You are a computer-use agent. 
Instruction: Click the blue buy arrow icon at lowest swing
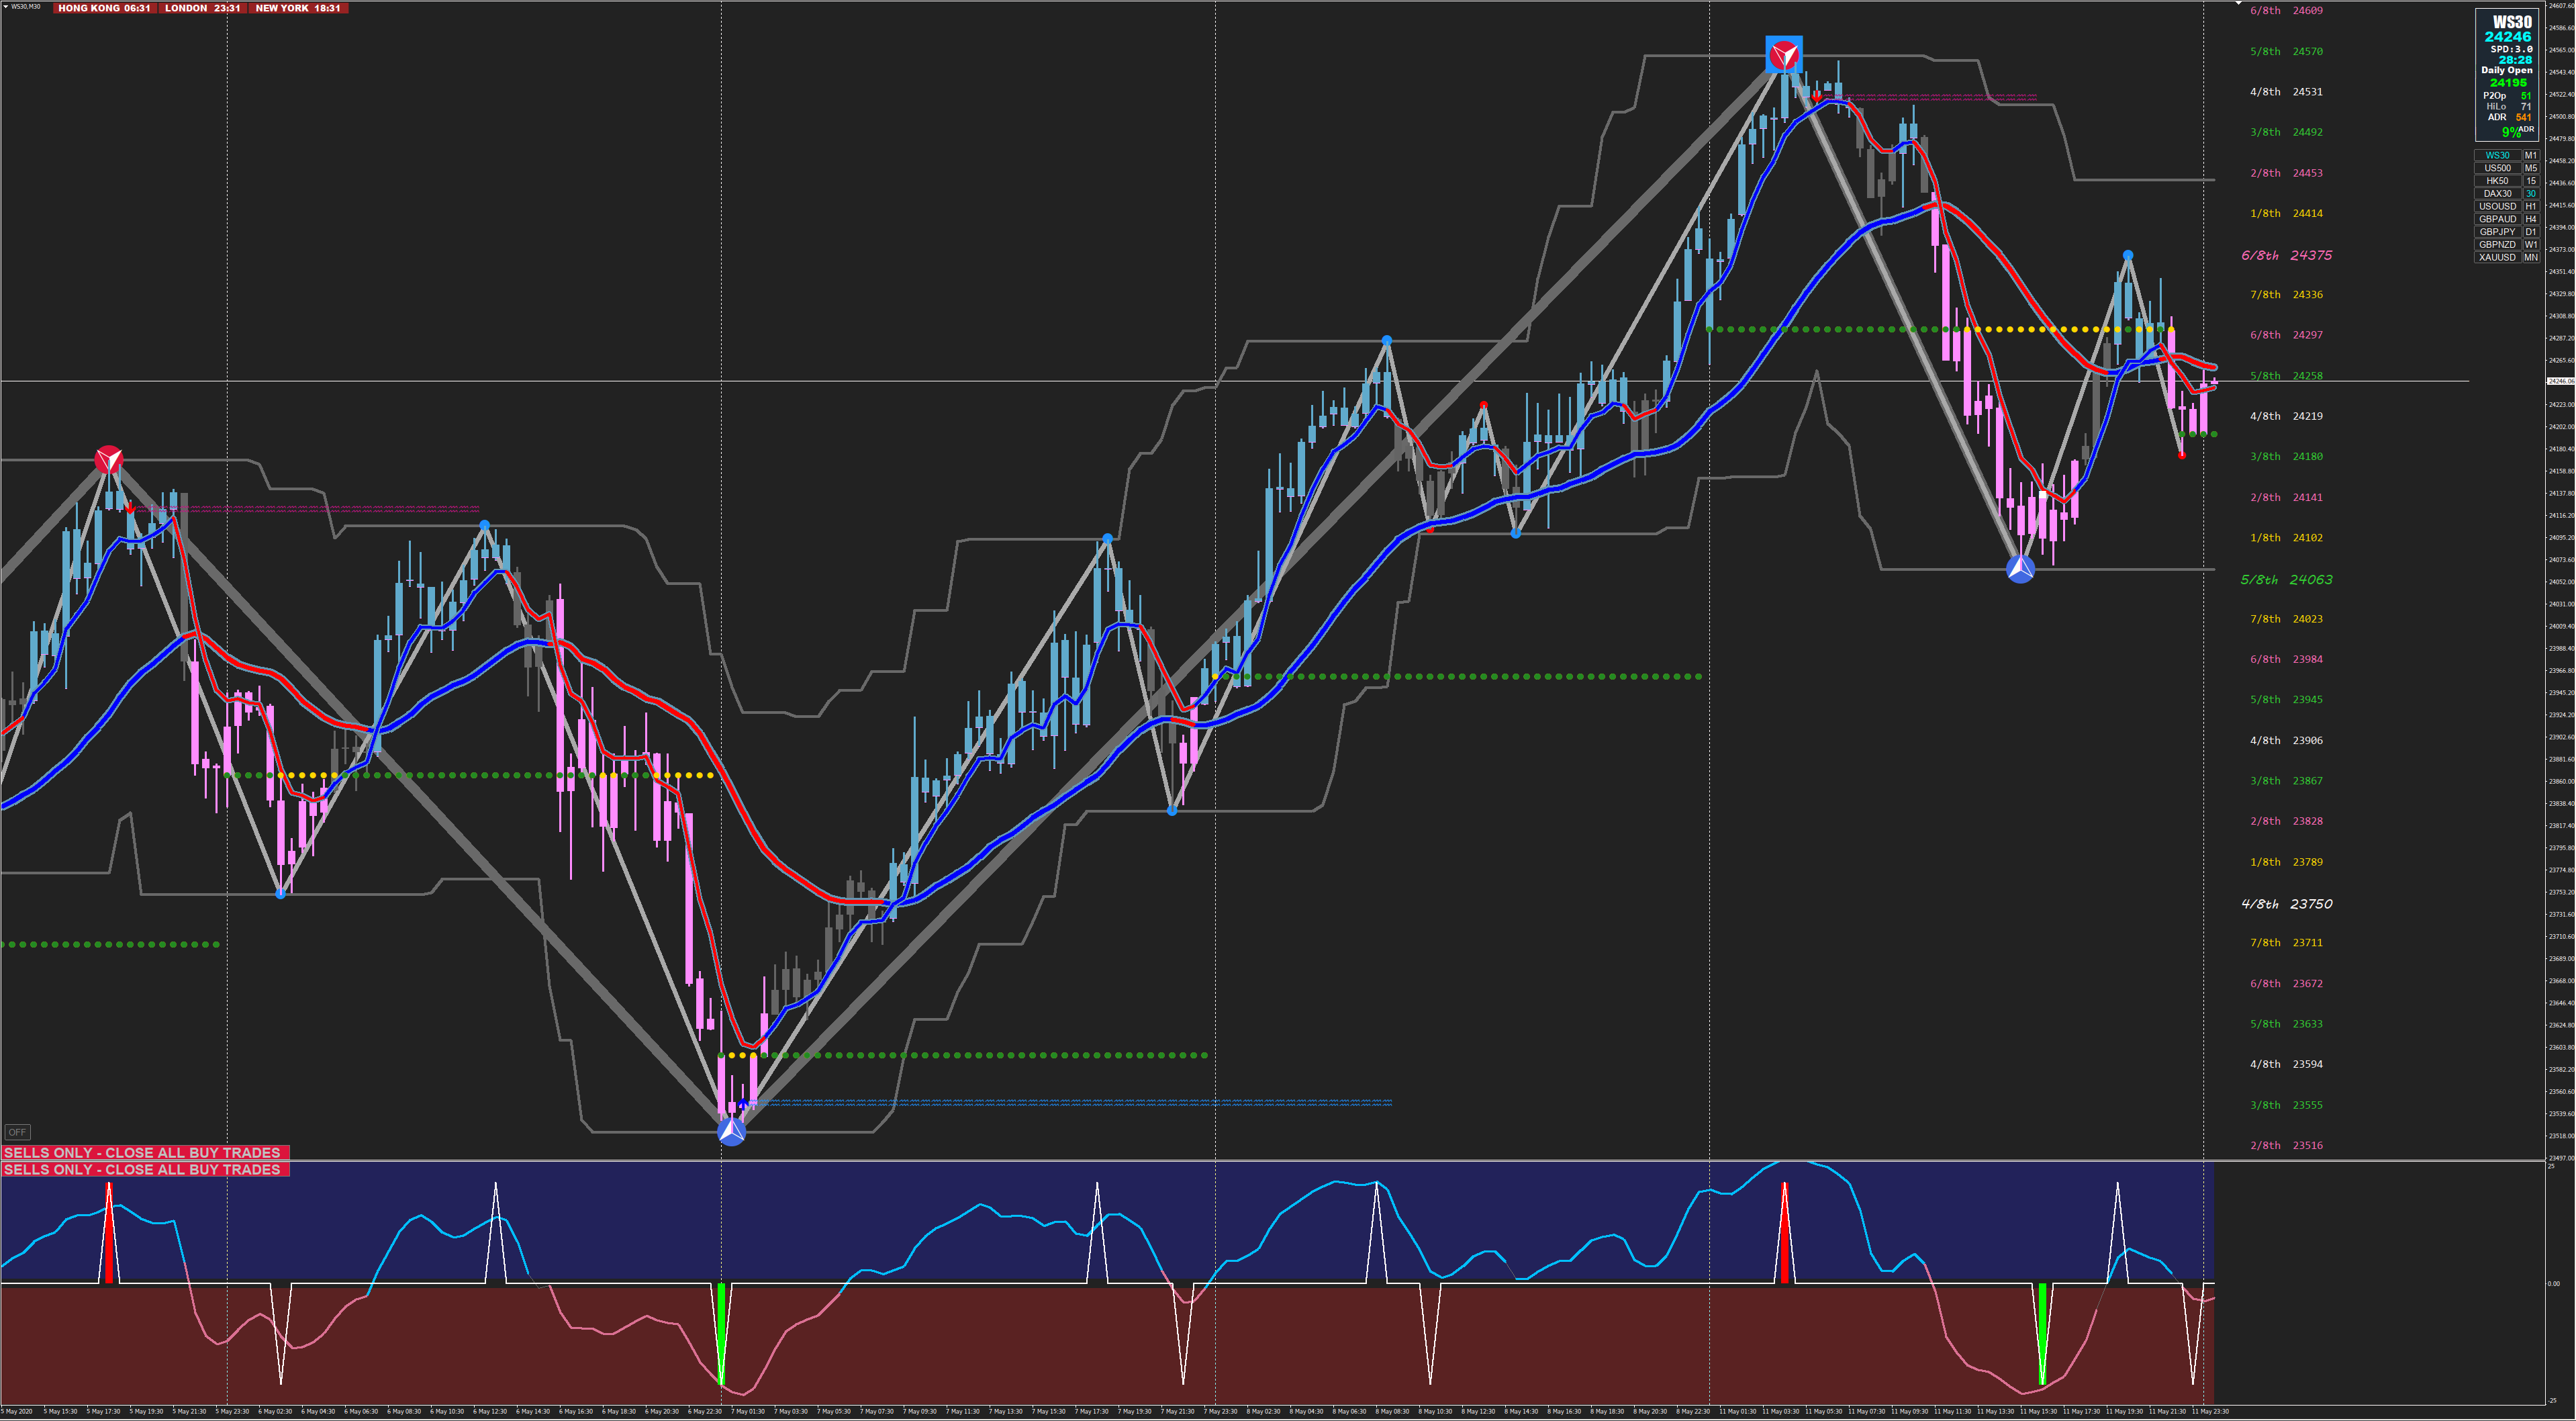click(732, 1132)
